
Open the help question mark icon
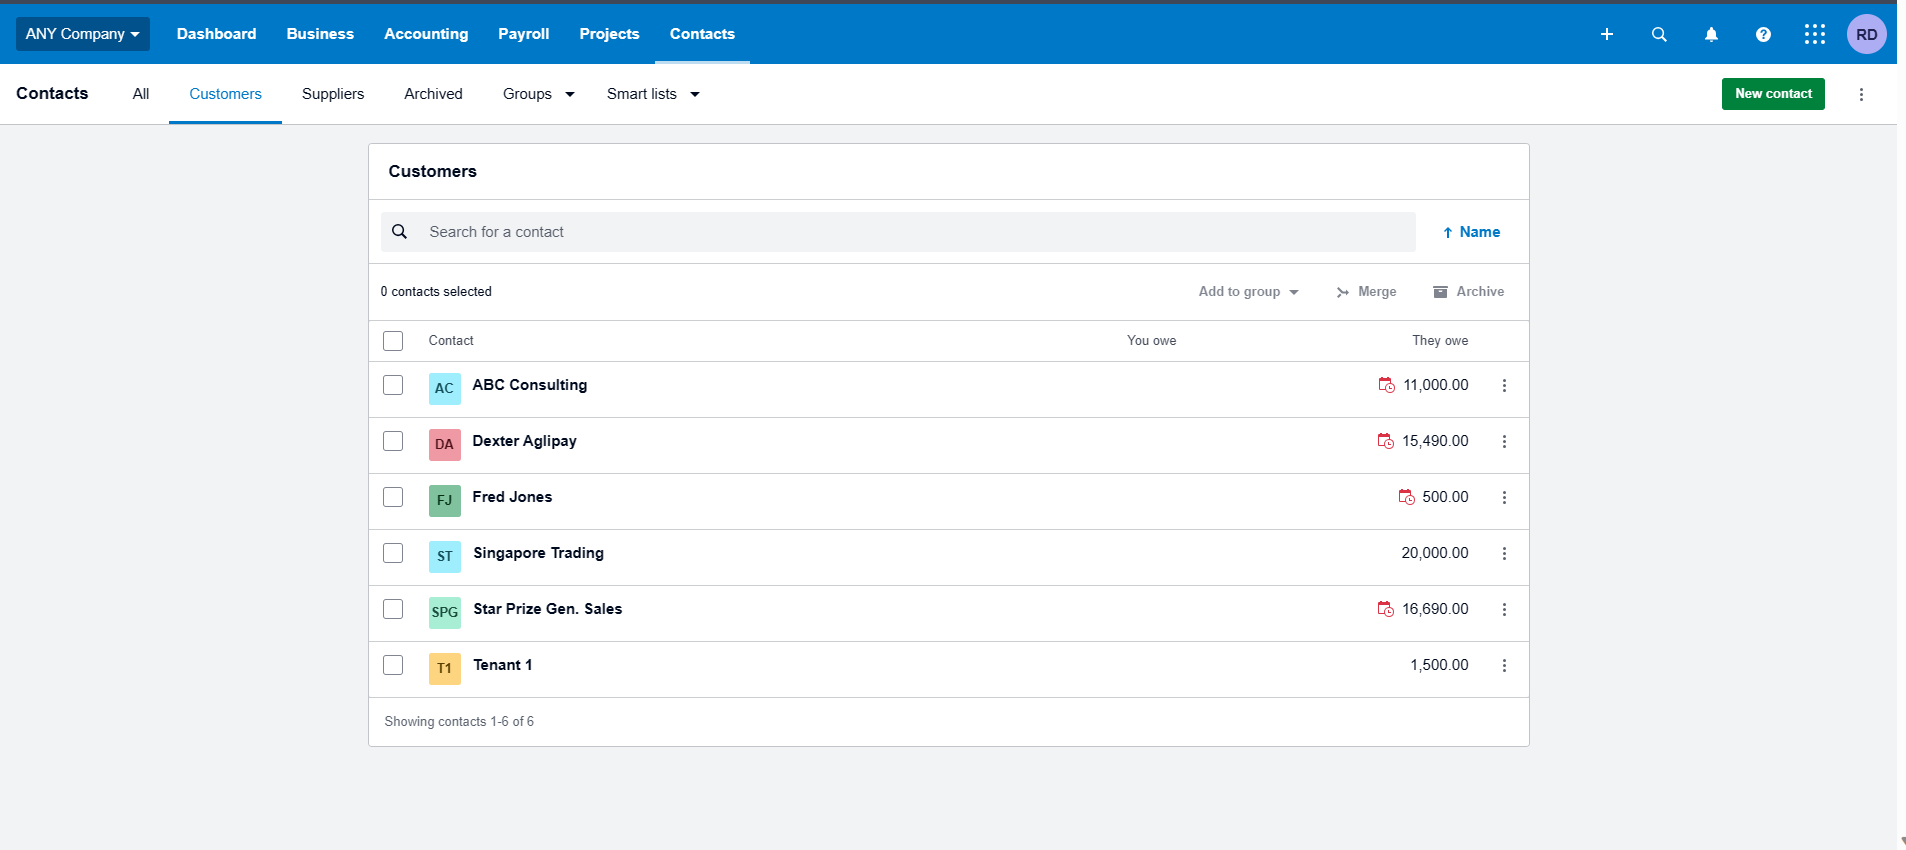coord(1763,34)
